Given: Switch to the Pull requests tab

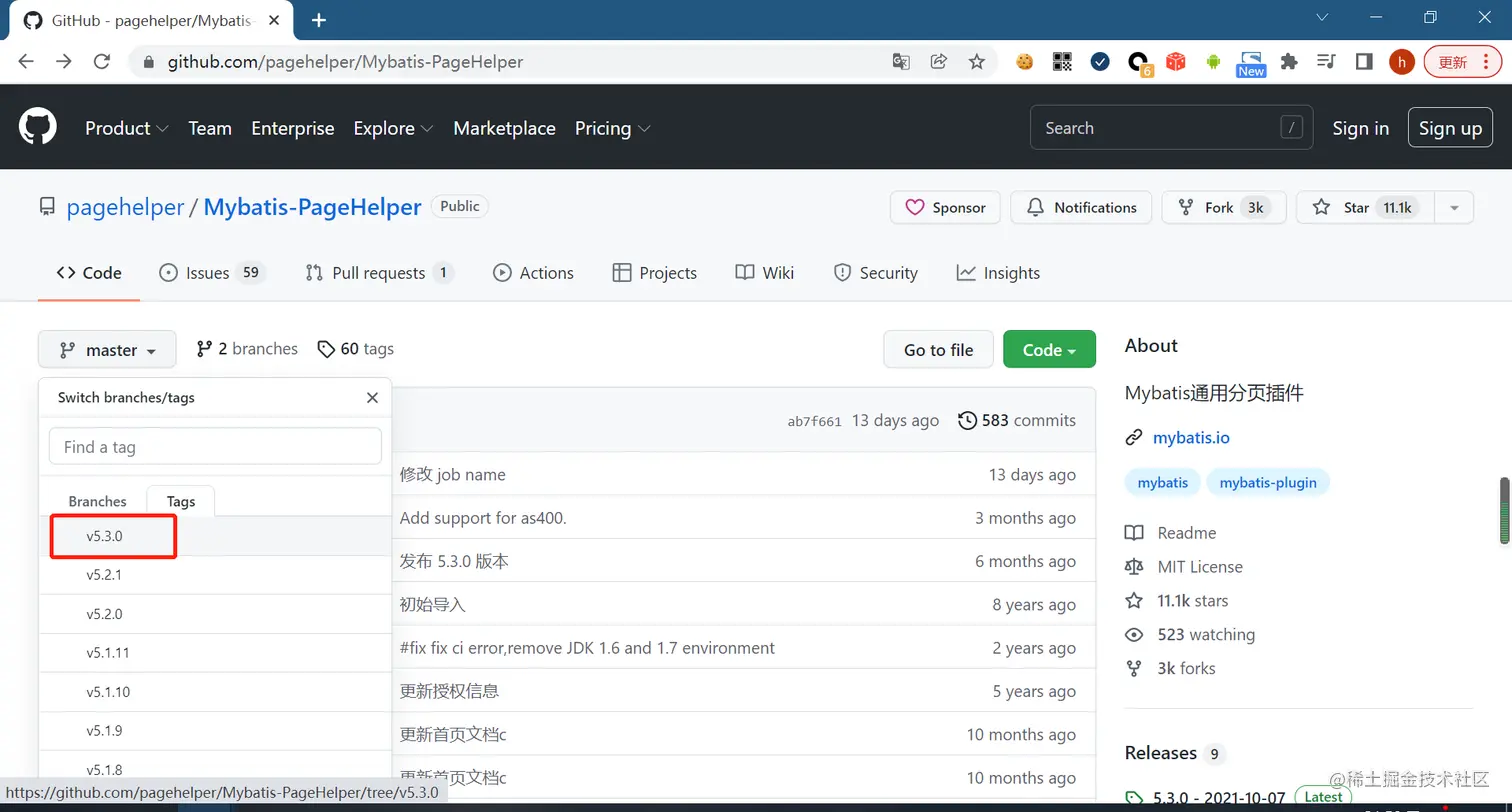Looking at the screenshot, I should click(380, 273).
